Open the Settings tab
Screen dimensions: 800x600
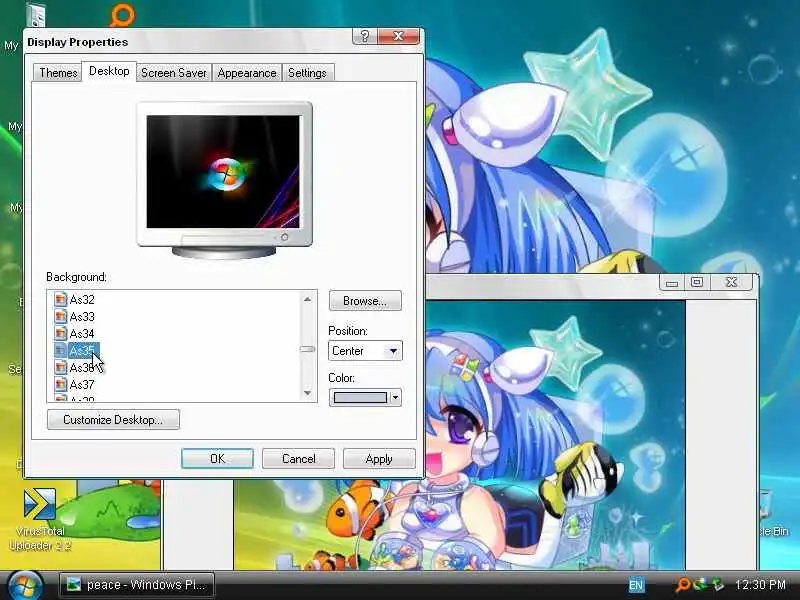[x=307, y=72]
